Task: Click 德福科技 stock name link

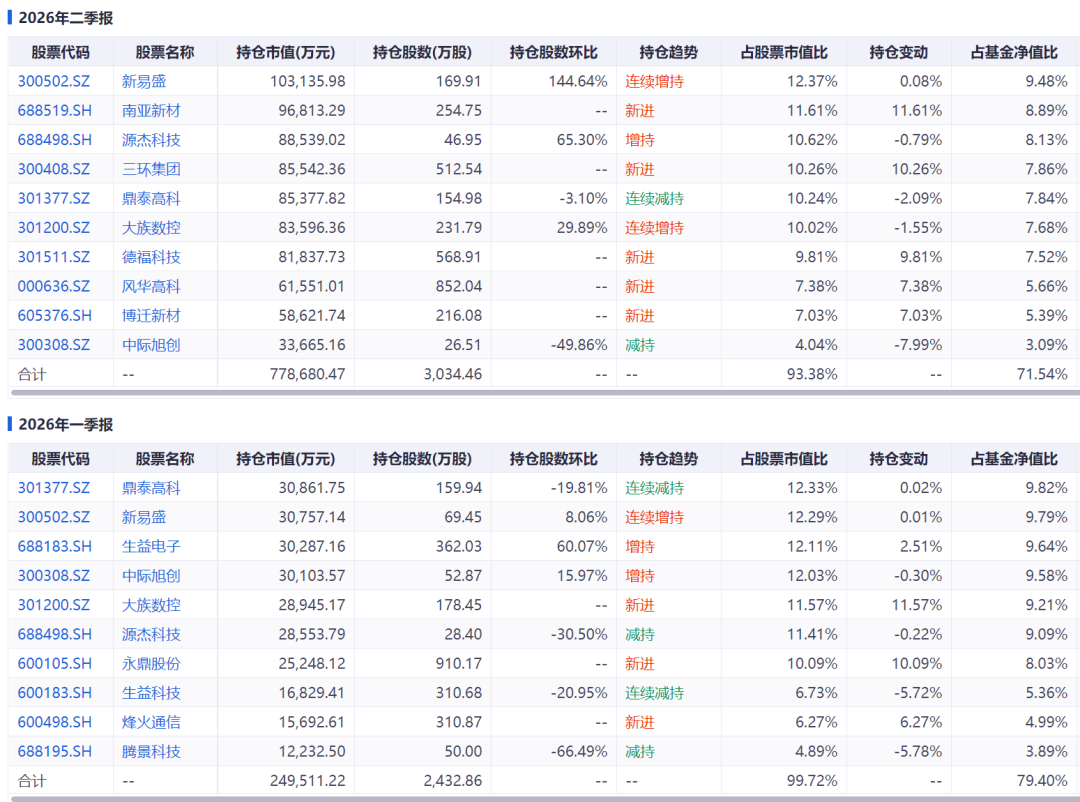Action: point(151,257)
